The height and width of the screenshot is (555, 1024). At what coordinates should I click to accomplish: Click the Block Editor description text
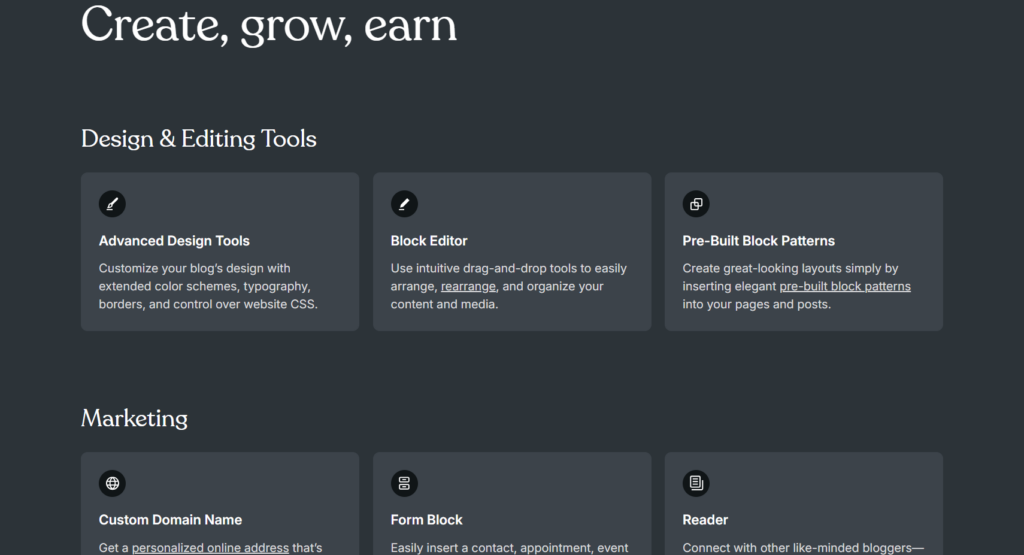509,287
